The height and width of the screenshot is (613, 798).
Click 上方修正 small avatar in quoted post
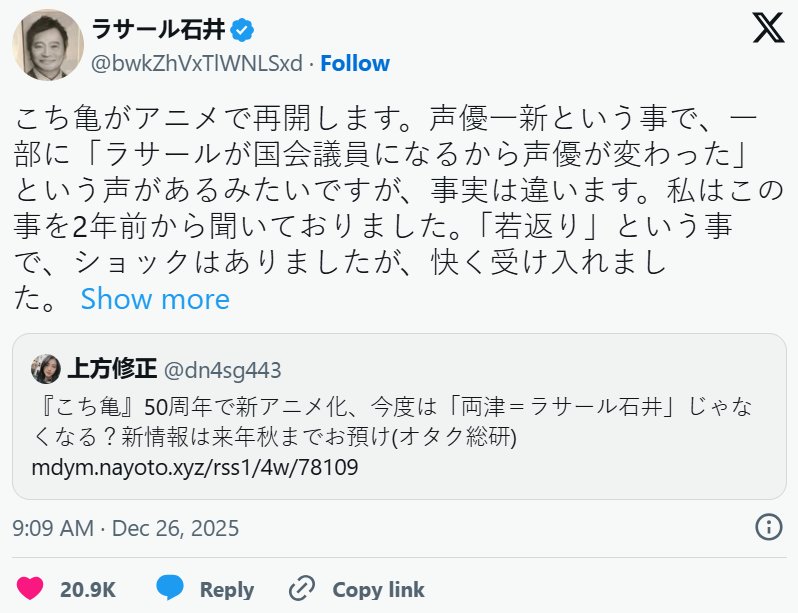click(46, 369)
